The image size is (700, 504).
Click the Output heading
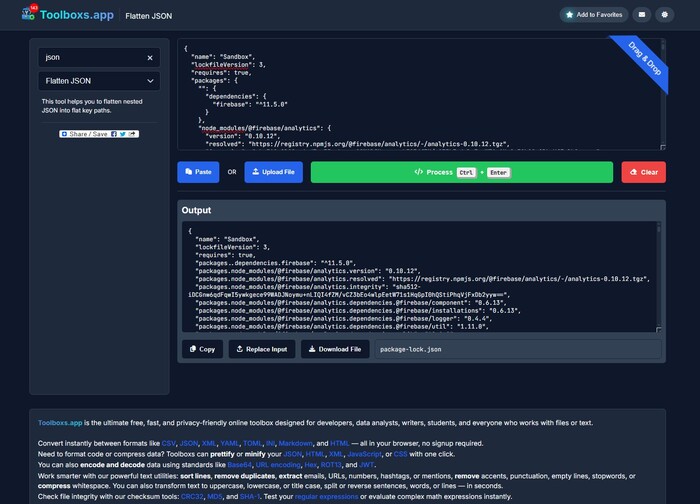[x=196, y=210]
